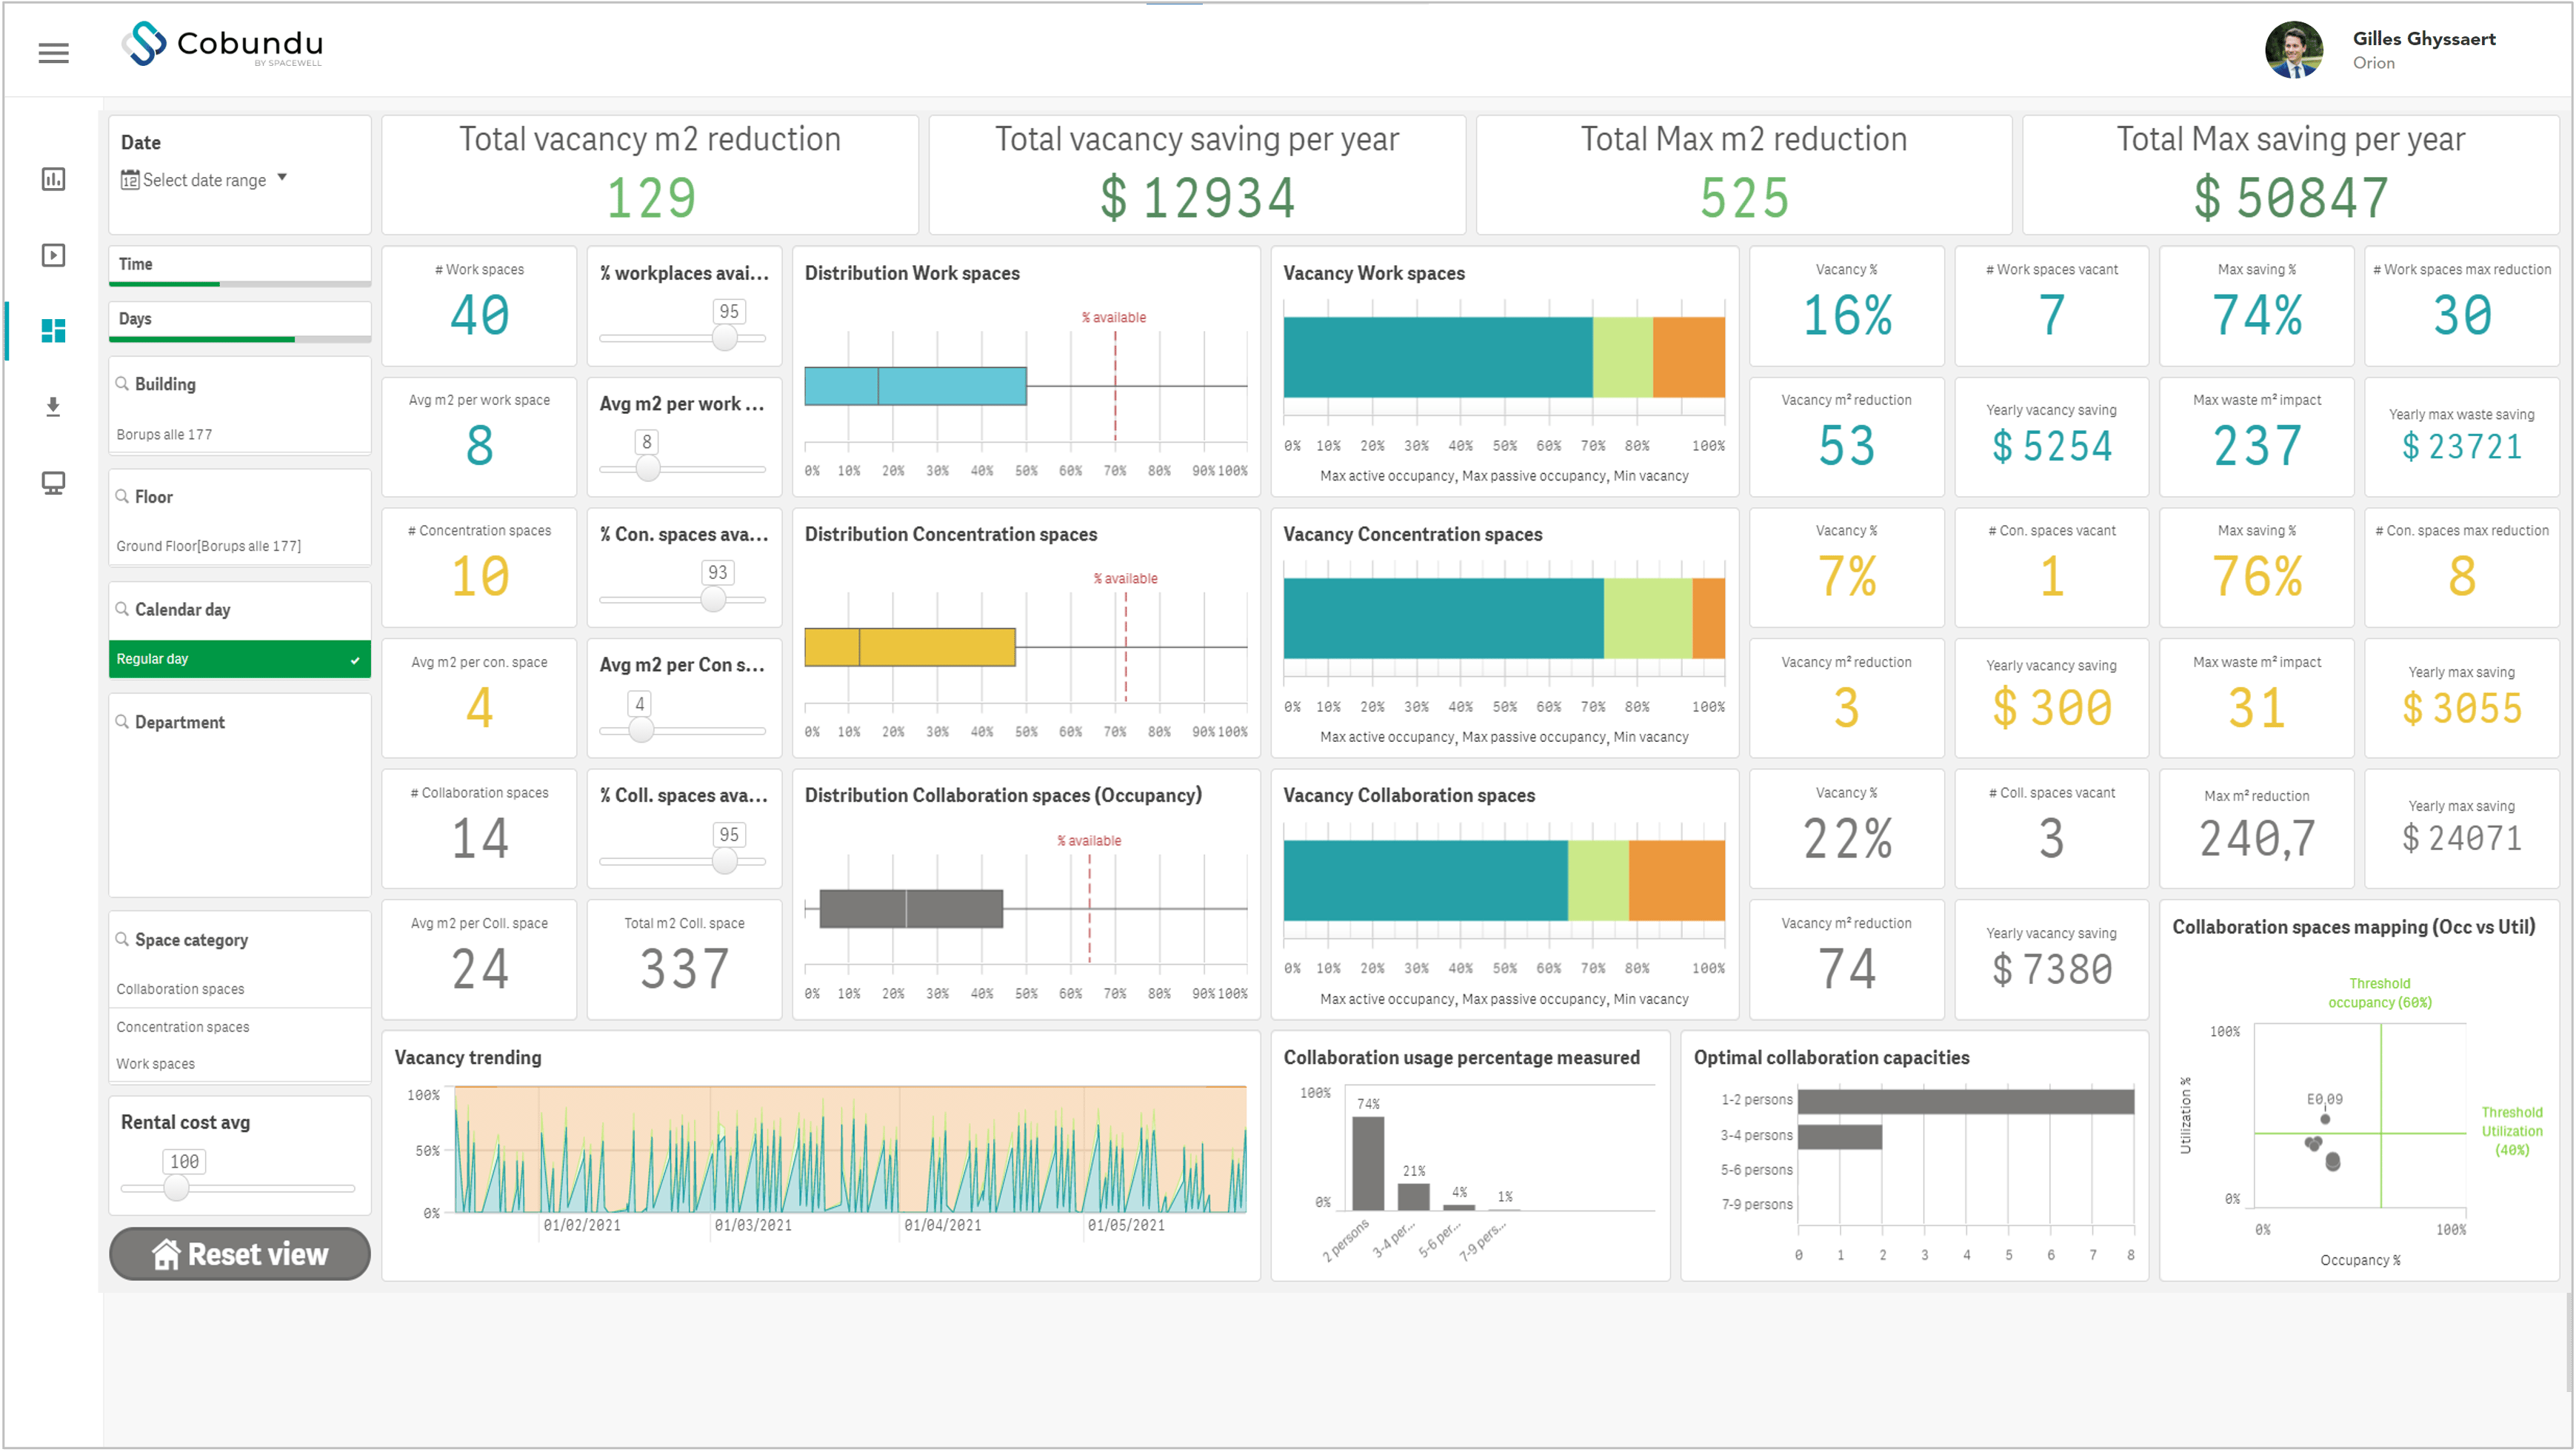2576x1452 pixels.
Task: Click the bar chart panel icon in sidebar
Action: point(51,178)
